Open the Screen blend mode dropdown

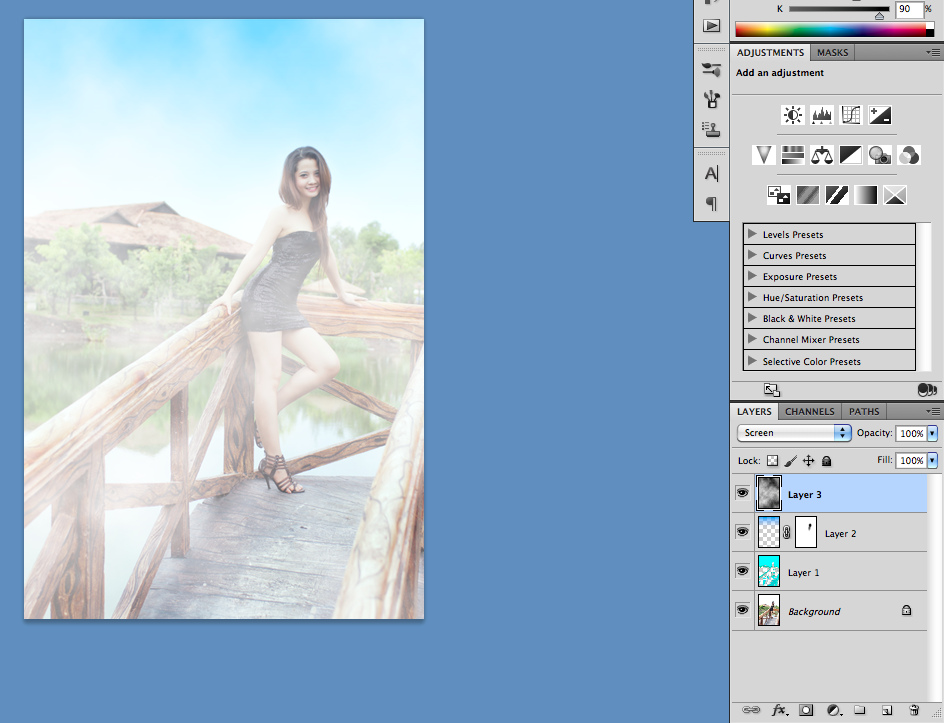(x=794, y=433)
